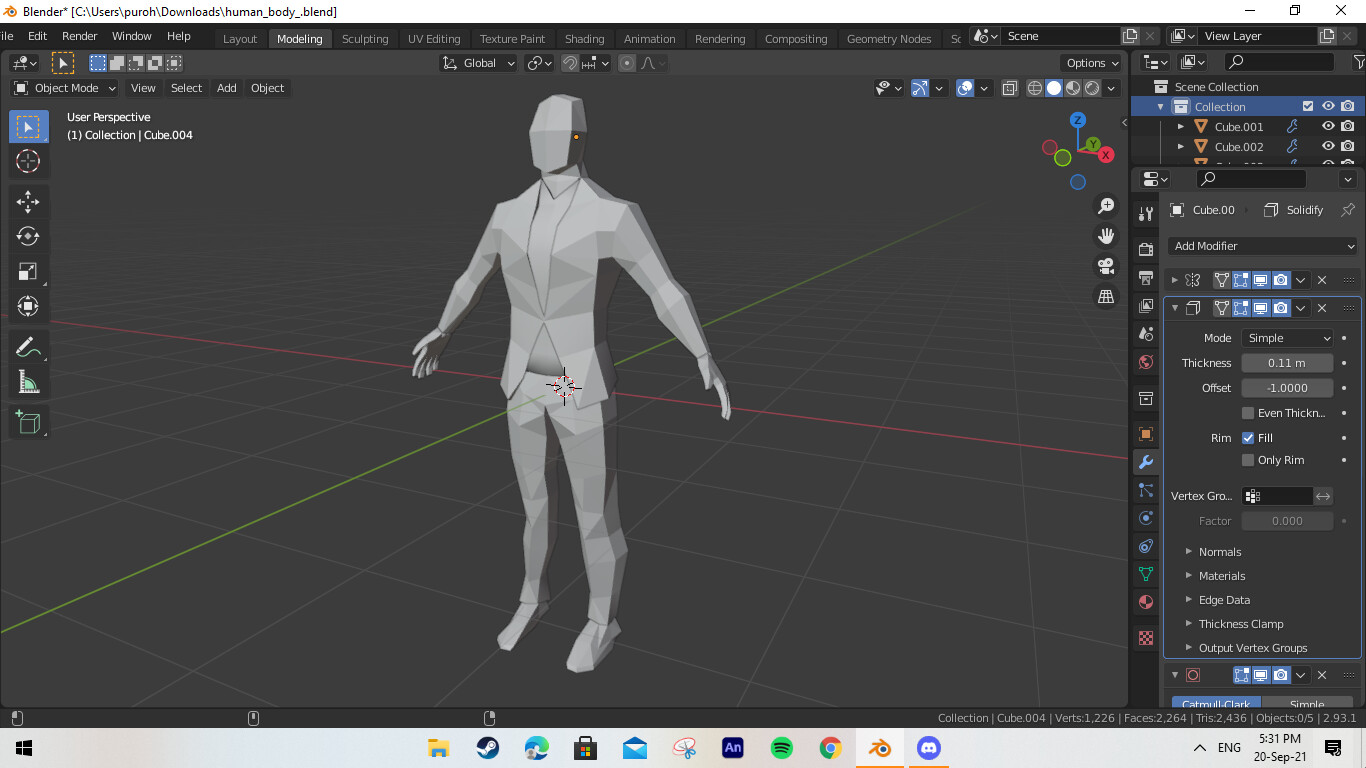Activate the Rotate tool
The height and width of the screenshot is (768, 1366).
tap(28, 237)
